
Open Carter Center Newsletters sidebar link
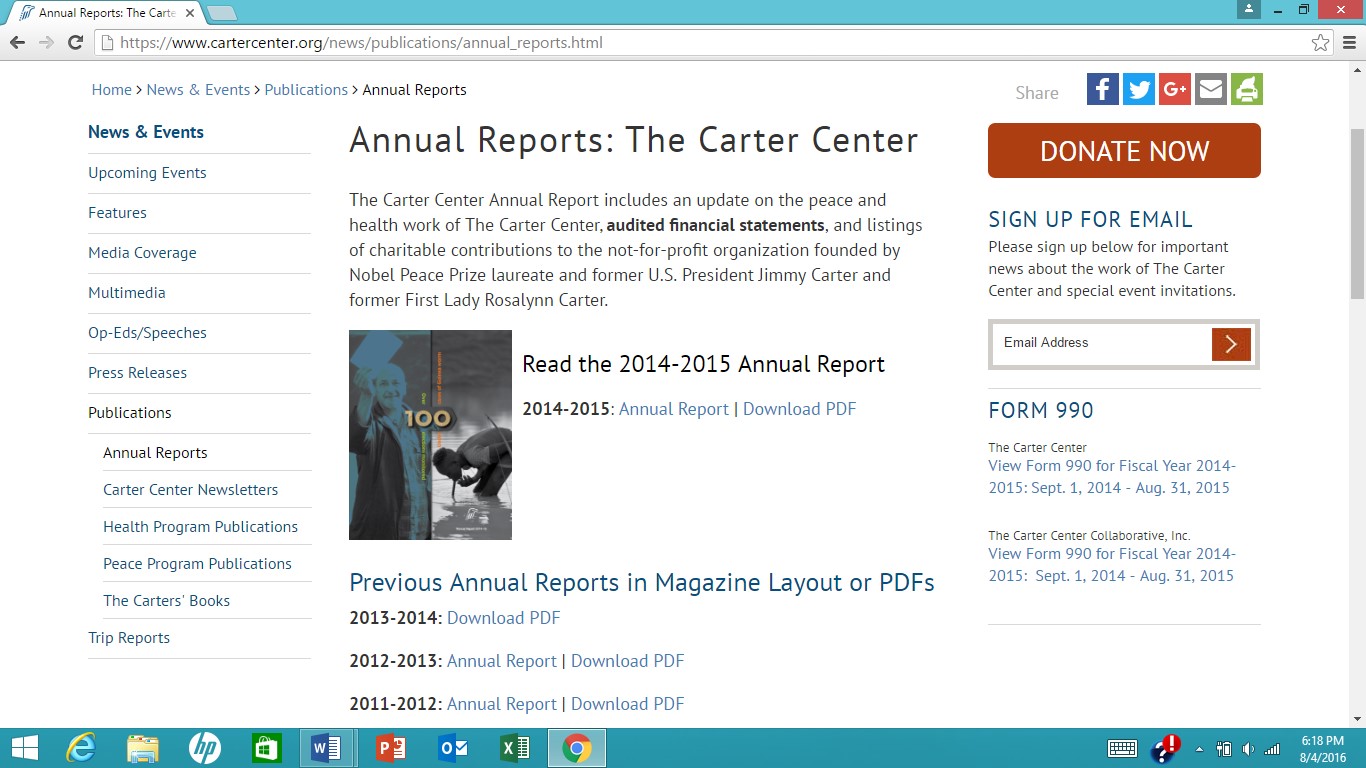click(190, 490)
